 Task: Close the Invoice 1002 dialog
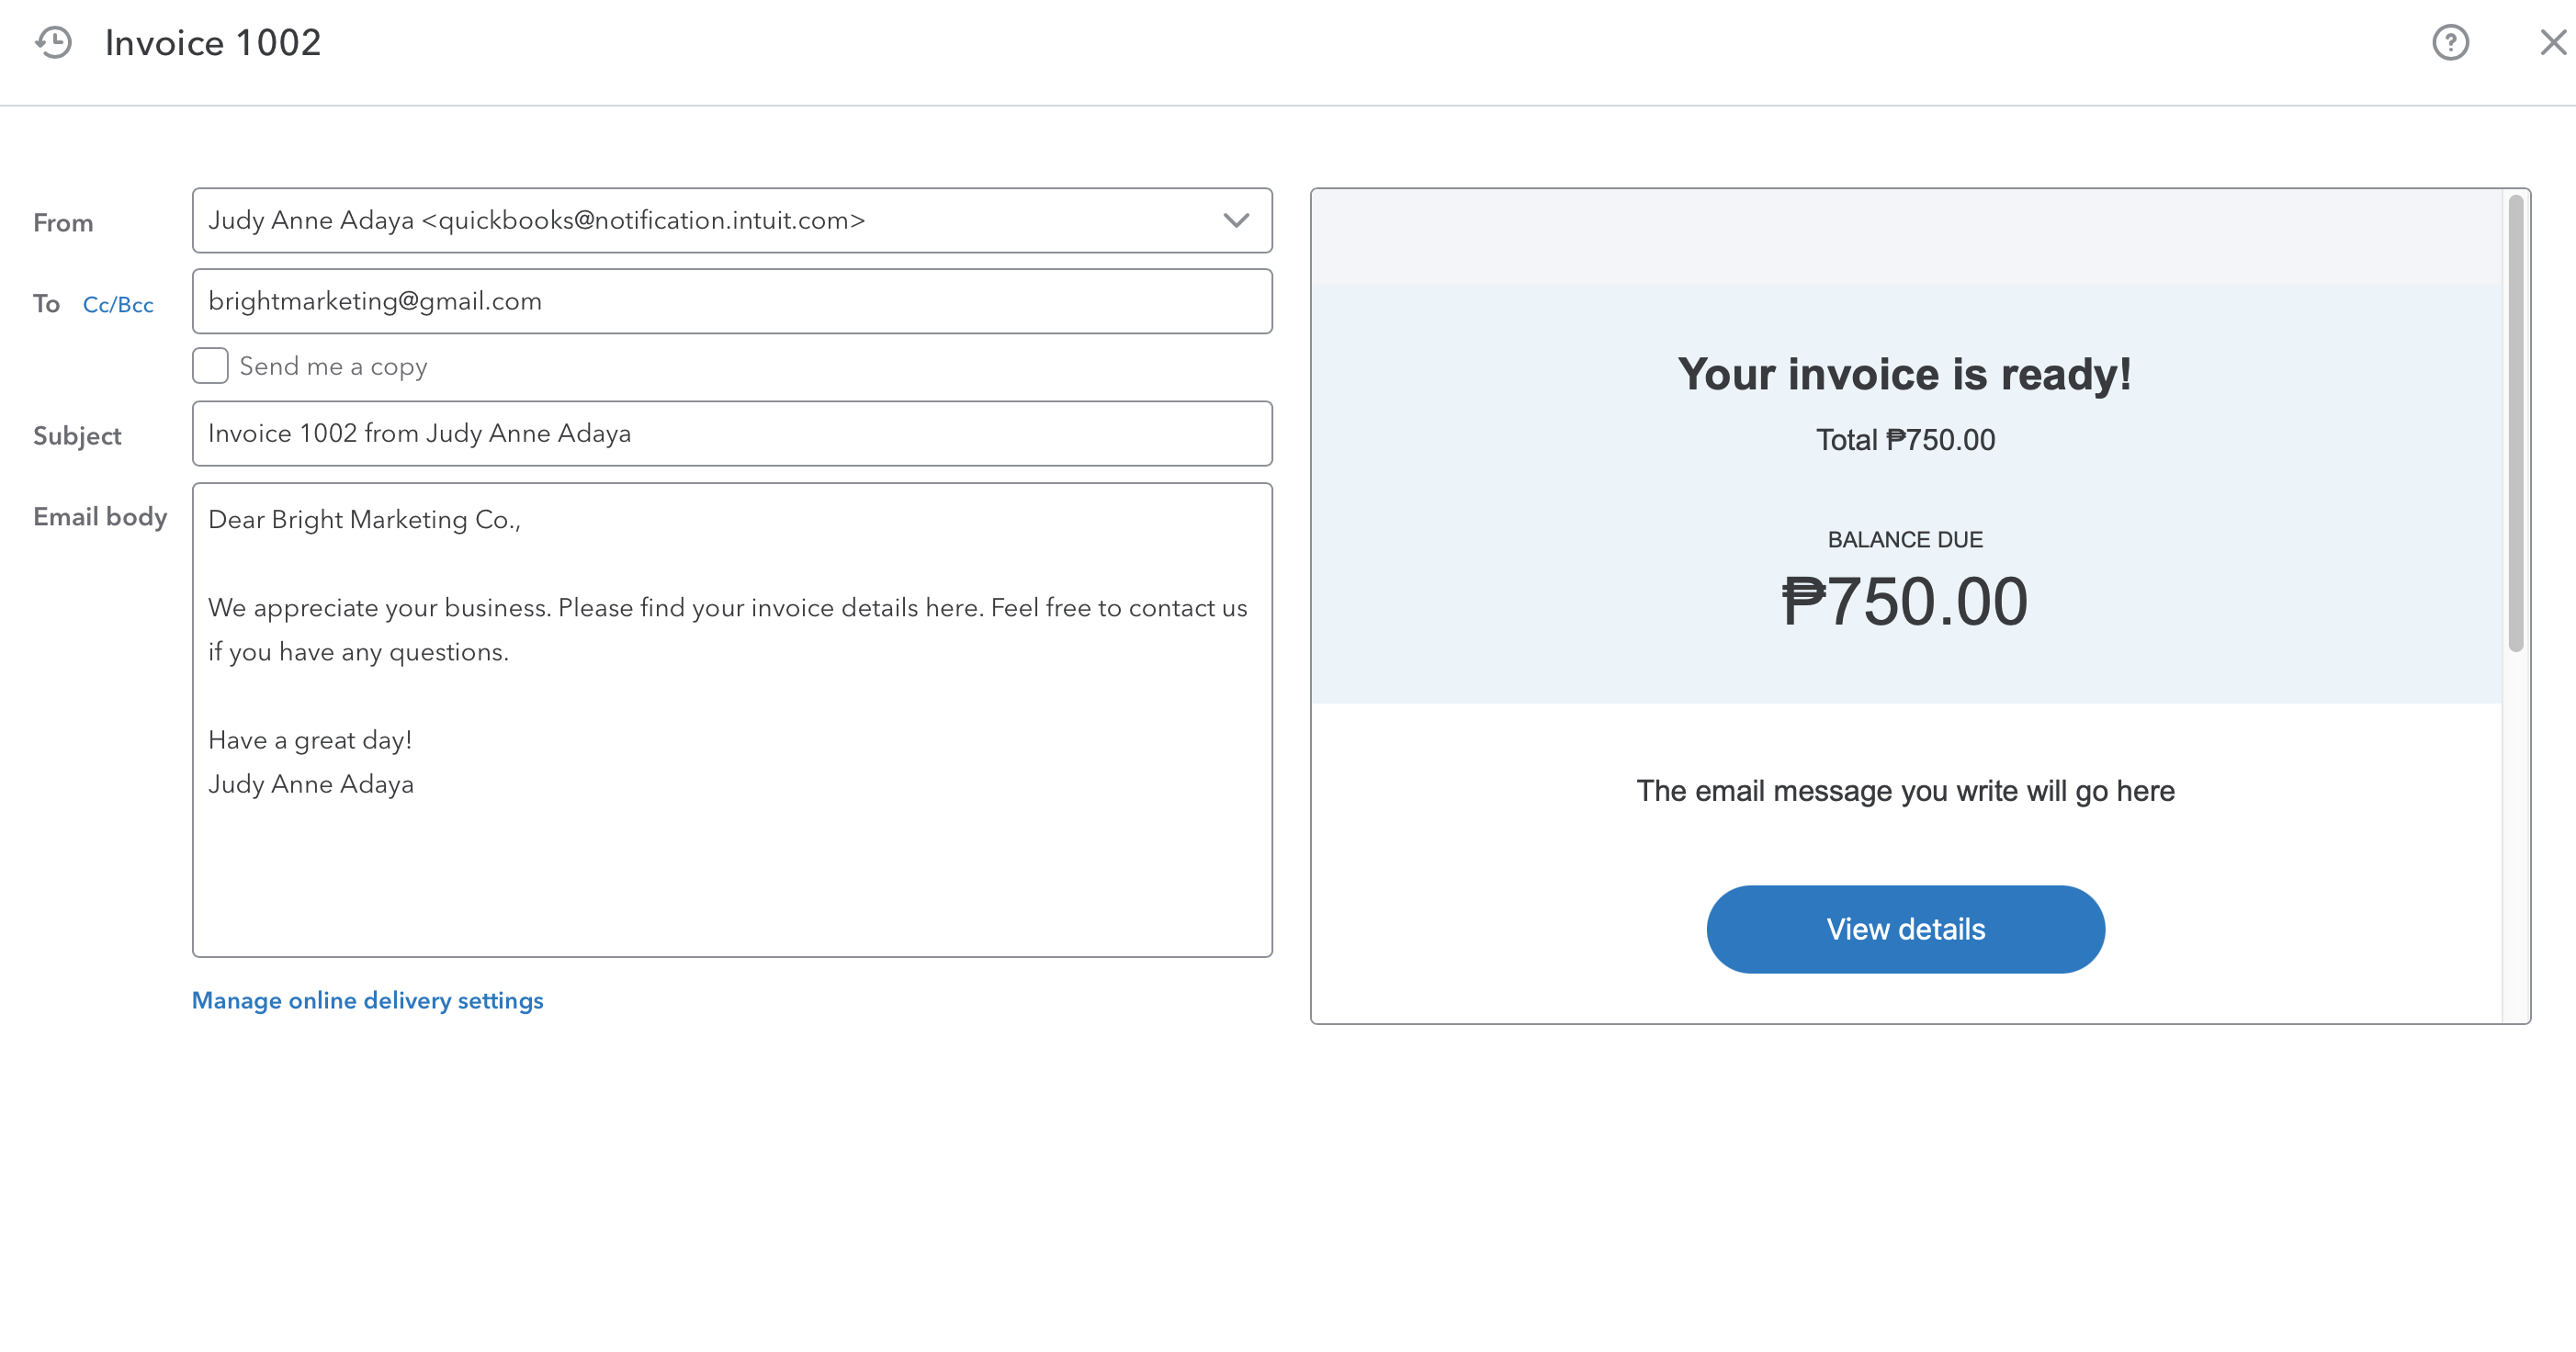click(x=2553, y=42)
